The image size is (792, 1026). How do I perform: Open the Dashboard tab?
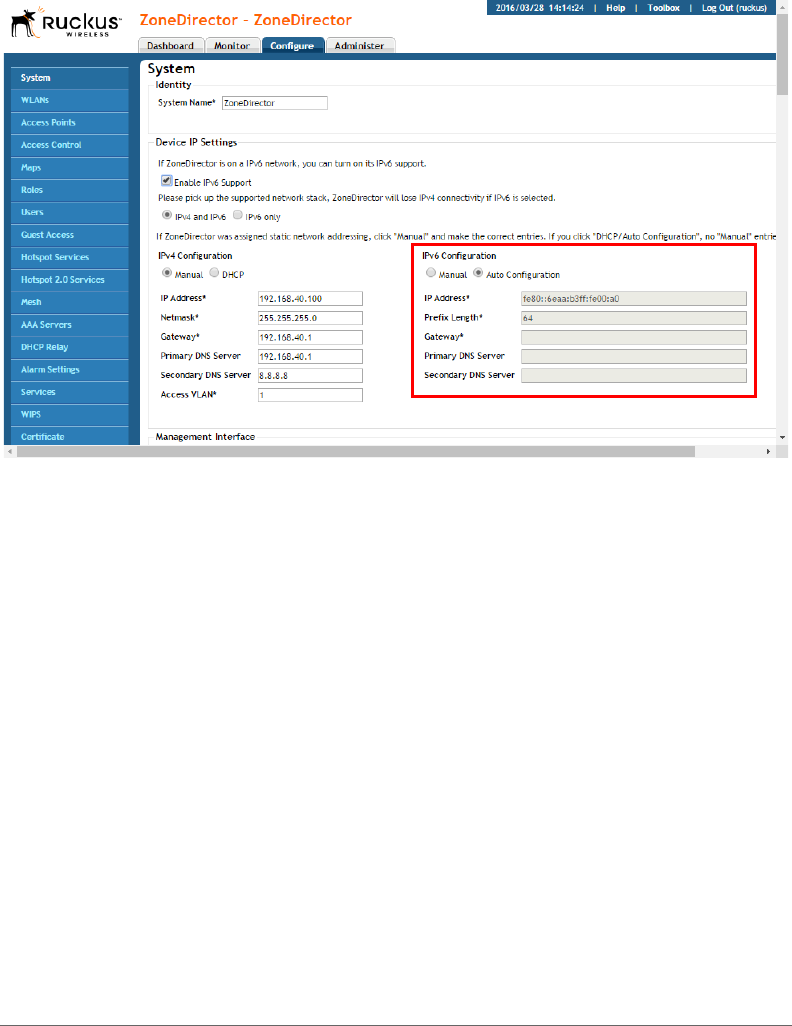coord(171,45)
